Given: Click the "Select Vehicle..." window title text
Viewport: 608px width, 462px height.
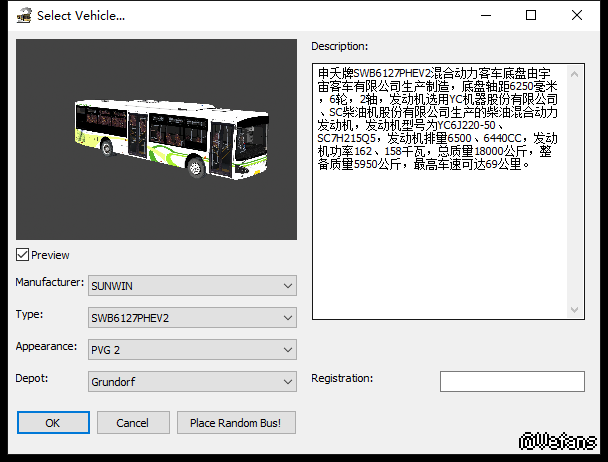Looking at the screenshot, I should coord(81,15).
